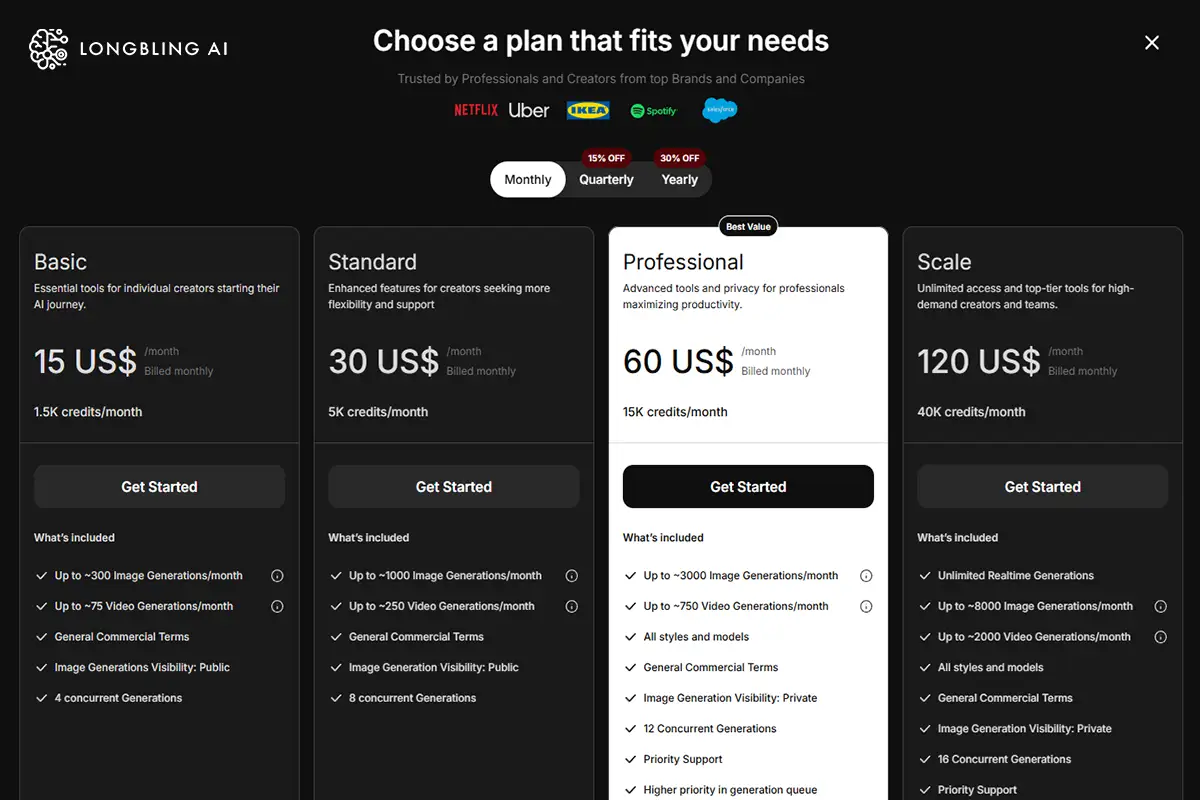View info for Scale ~8000 Image Generations
This screenshot has width=1200, height=800.
click(1161, 606)
